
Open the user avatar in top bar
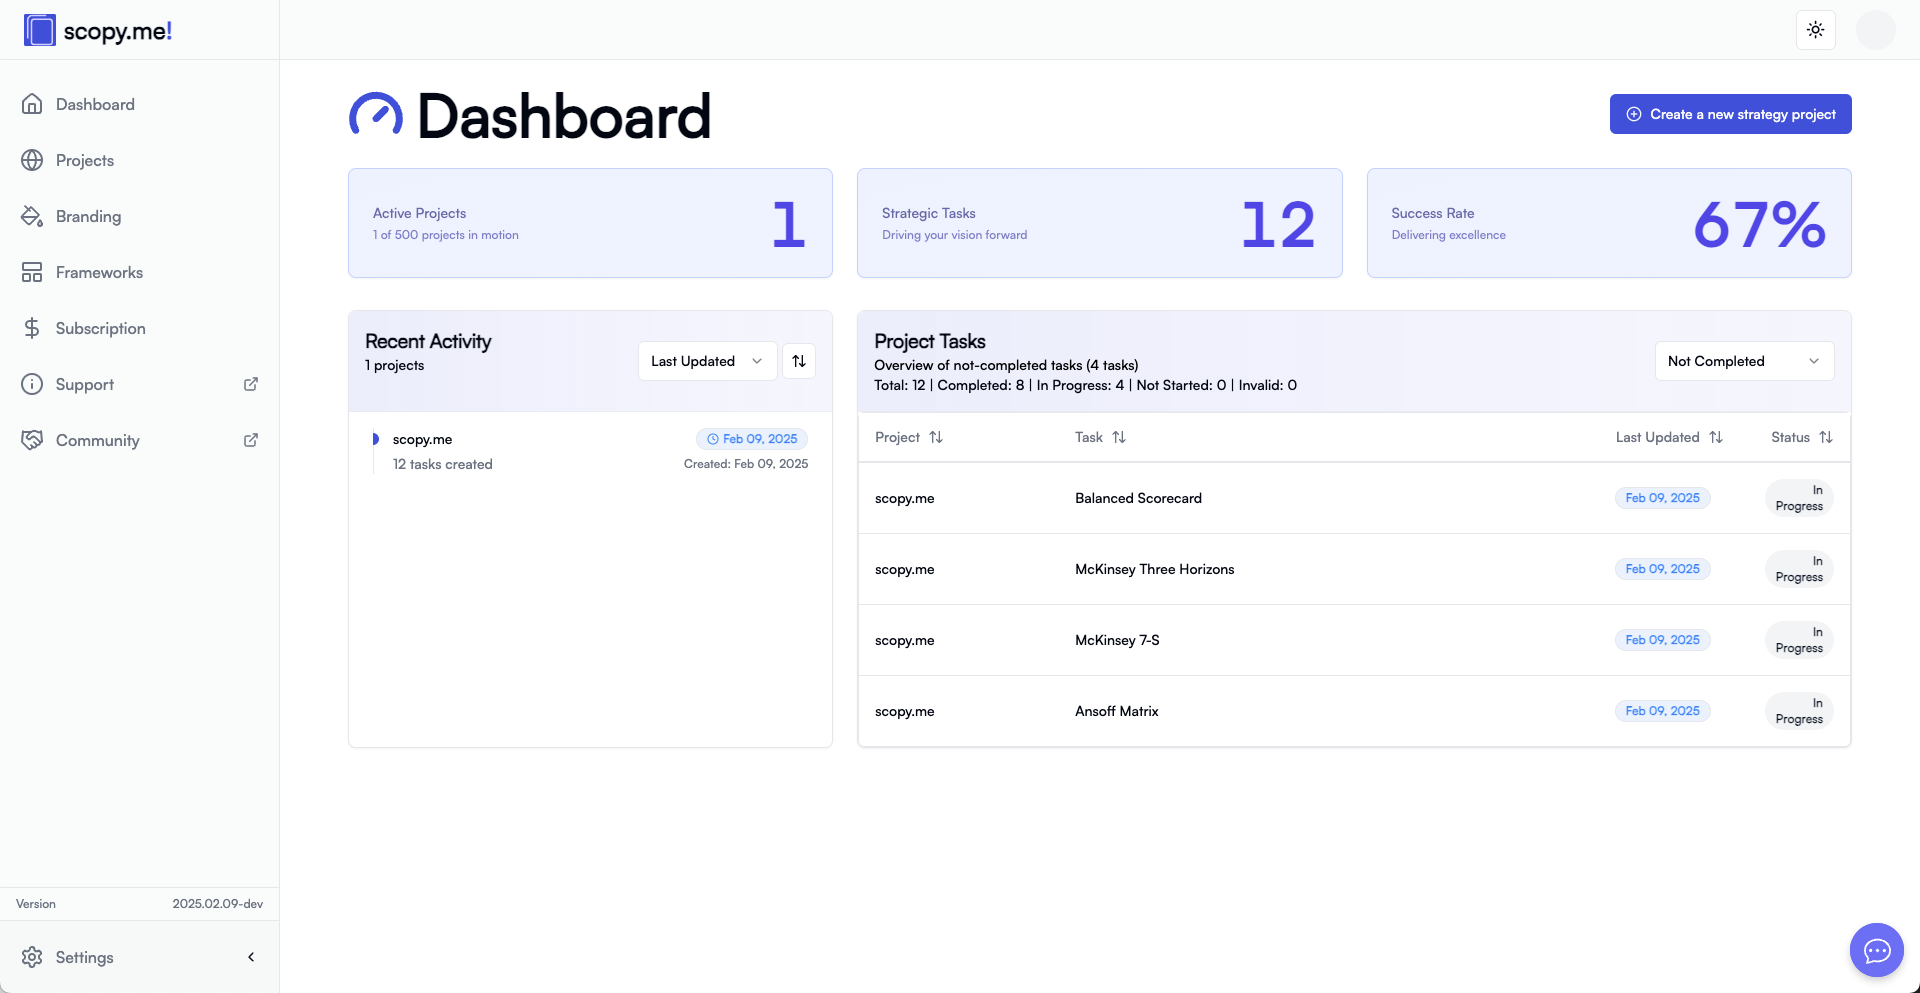[1875, 30]
